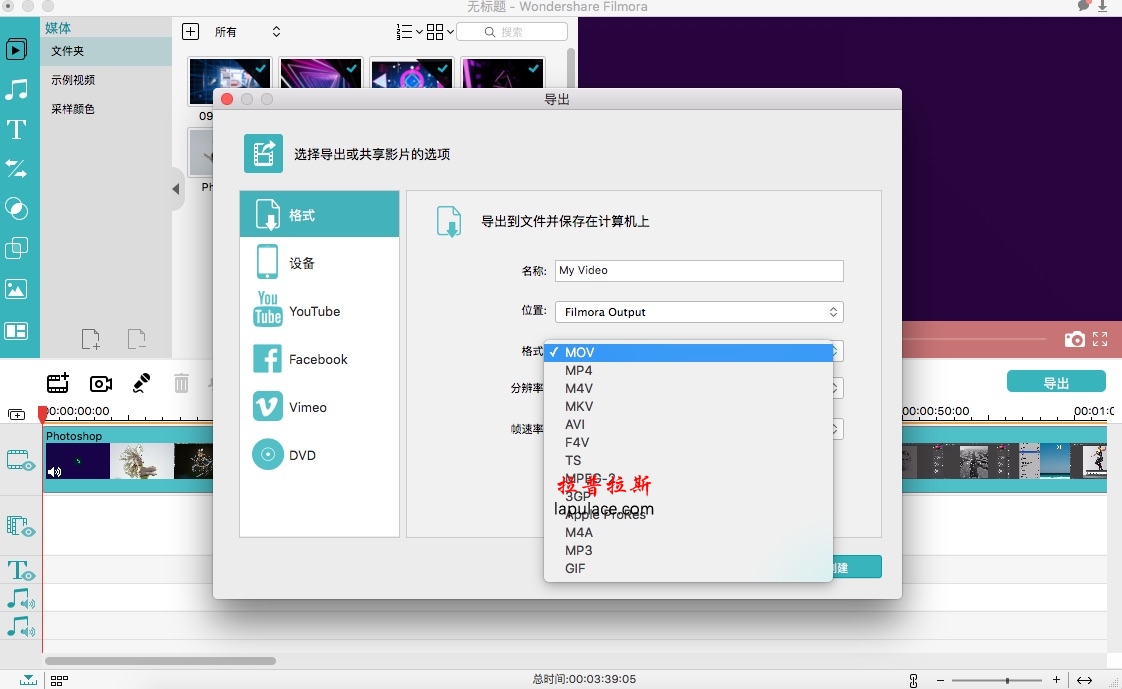Click the 导出 button in main window
This screenshot has width=1122, height=689.
(1056, 382)
